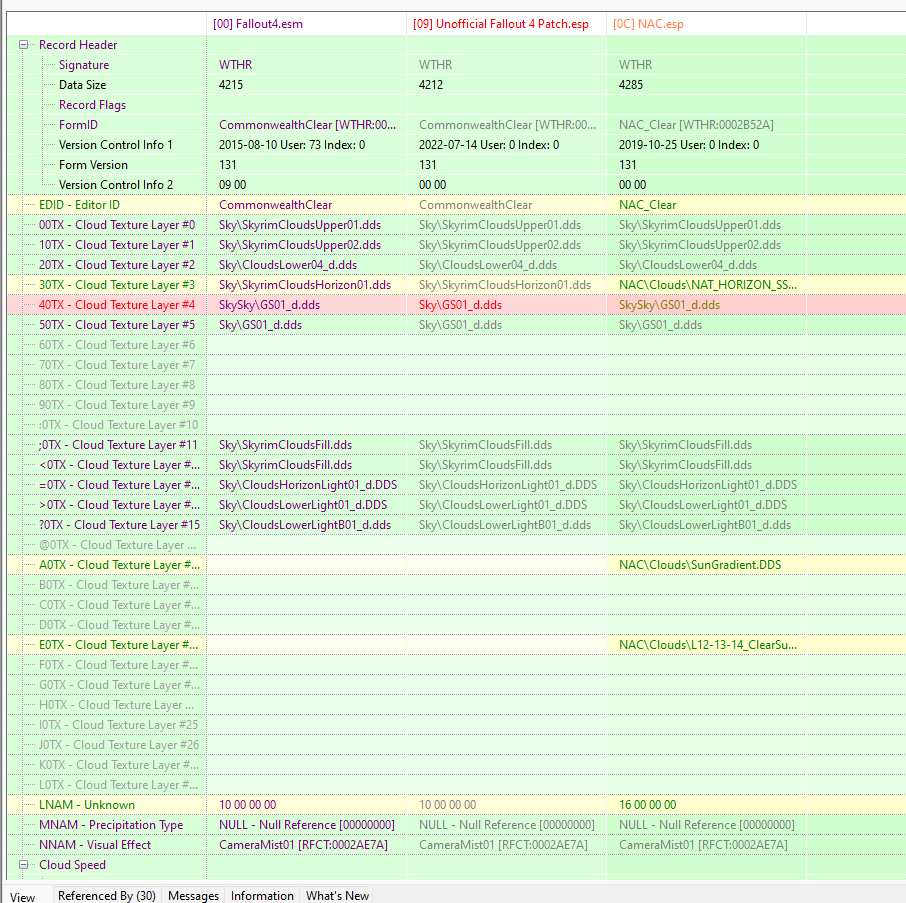
Task: Collapse the Record Header tree node
Action: [24, 44]
